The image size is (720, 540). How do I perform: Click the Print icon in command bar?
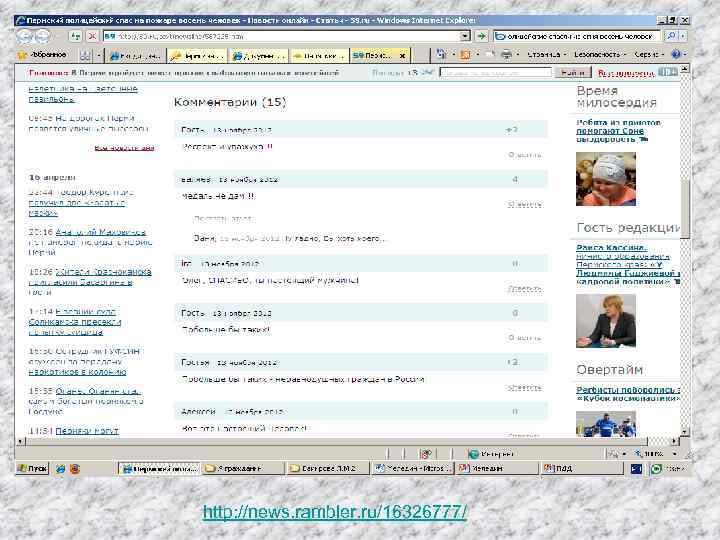point(506,55)
